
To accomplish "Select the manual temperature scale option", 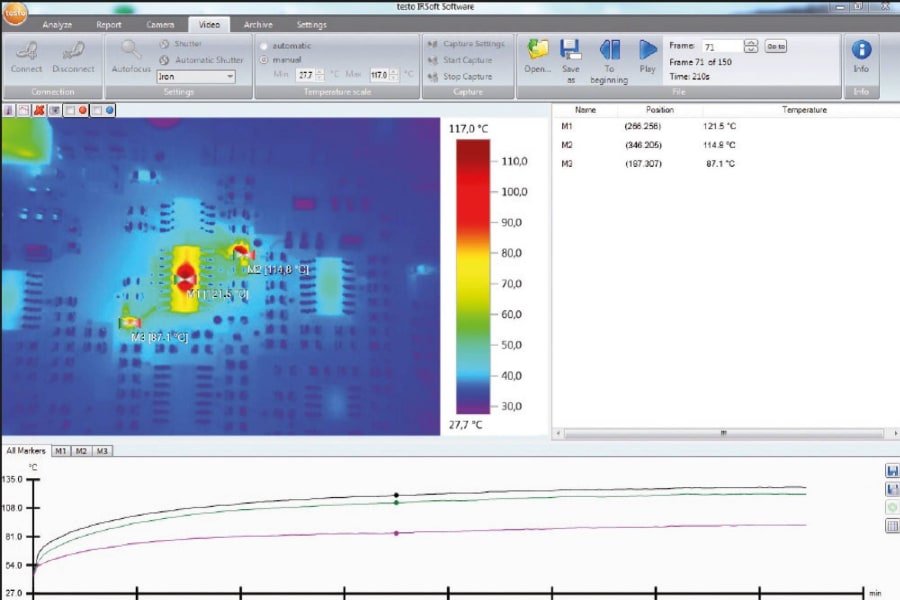I will click(264, 59).
